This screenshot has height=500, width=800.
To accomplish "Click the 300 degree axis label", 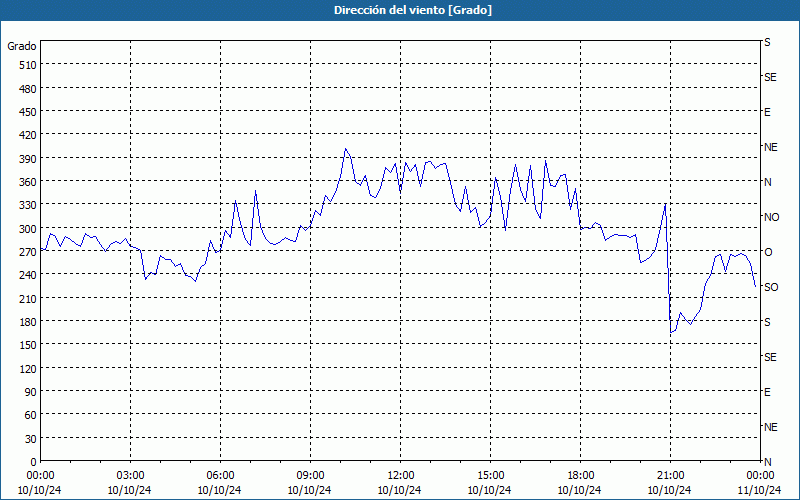I will (28, 229).
